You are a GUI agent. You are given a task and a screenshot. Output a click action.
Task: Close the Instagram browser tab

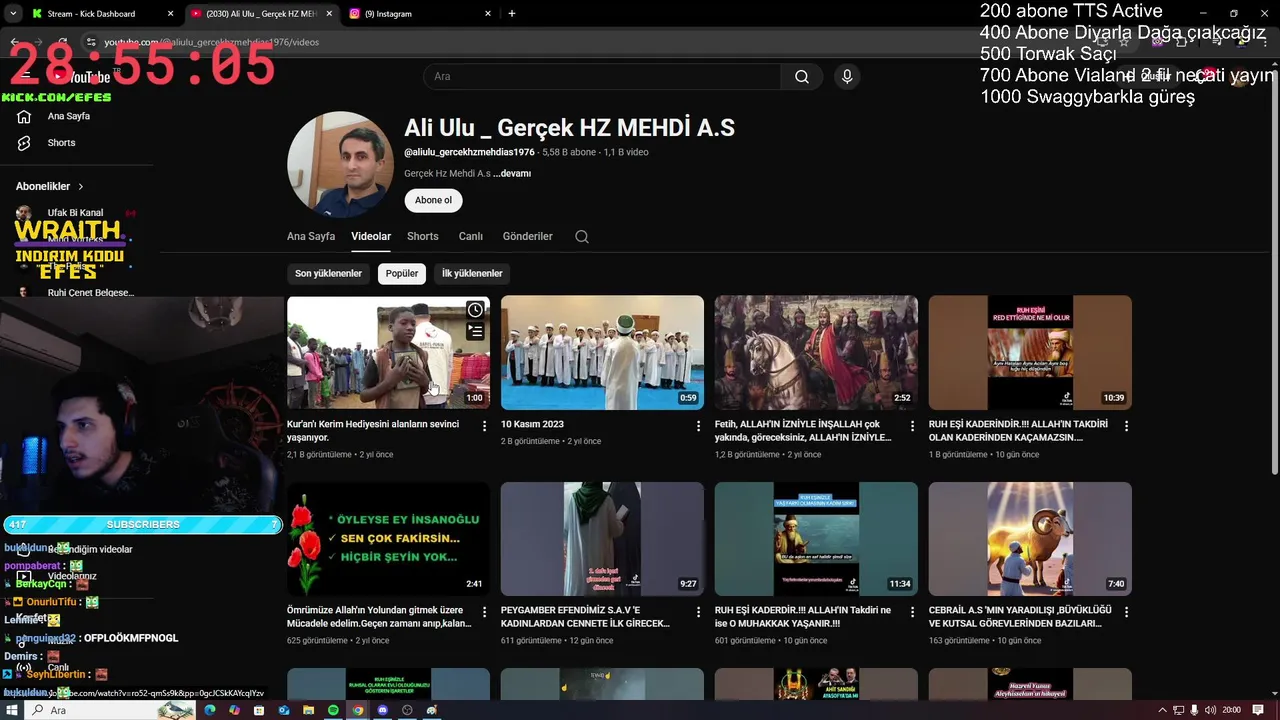(x=488, y=14)
